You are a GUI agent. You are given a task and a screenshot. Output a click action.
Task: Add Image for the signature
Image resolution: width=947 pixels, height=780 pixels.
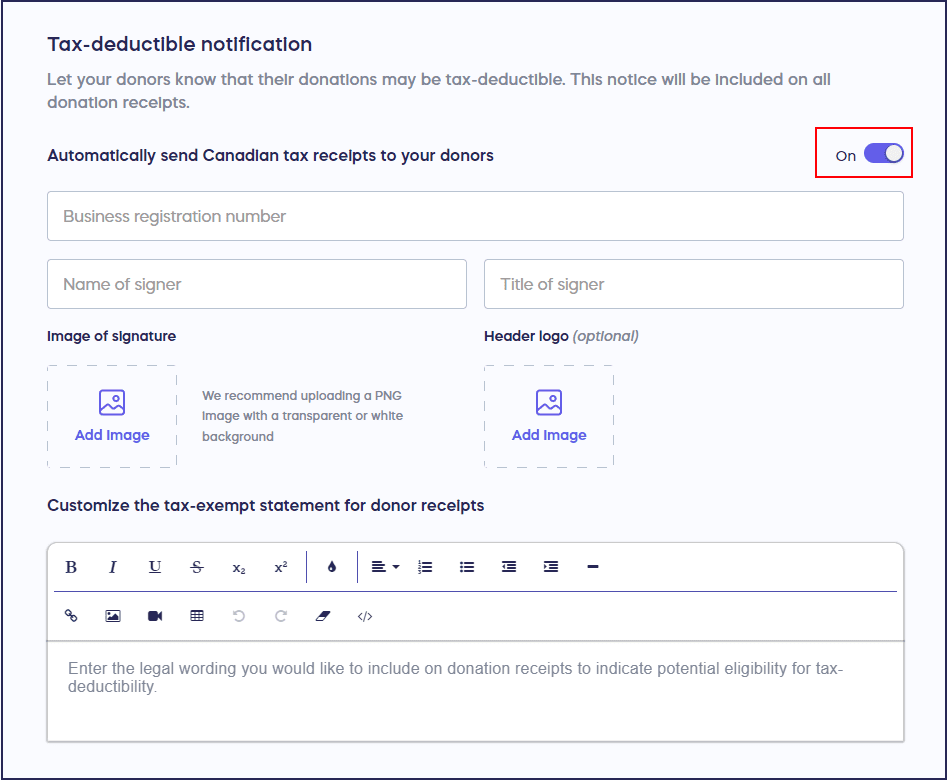pos(112,416)
